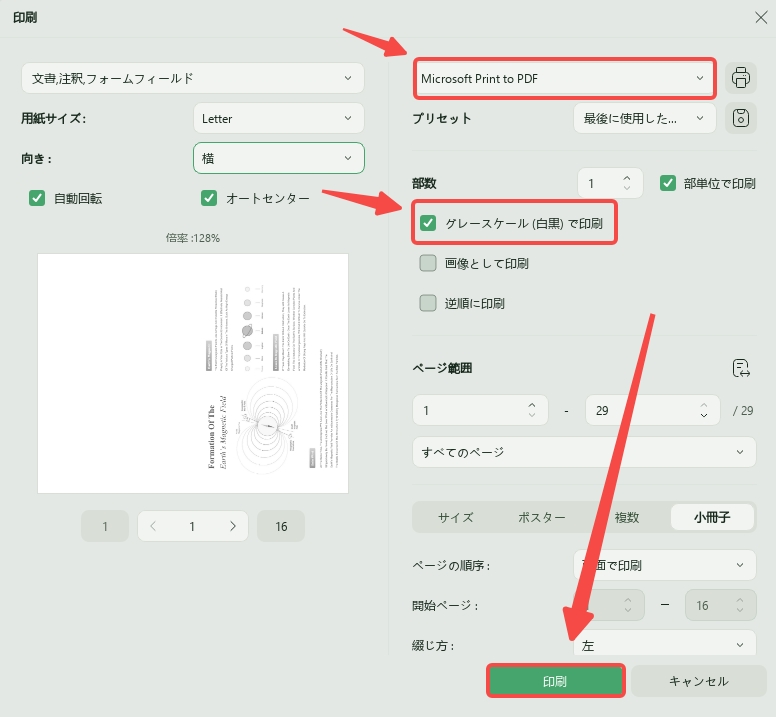This screenshot has width=776, height=717.
Task: Open すべてのページ dropdown
Action: (x=584, y=452)
